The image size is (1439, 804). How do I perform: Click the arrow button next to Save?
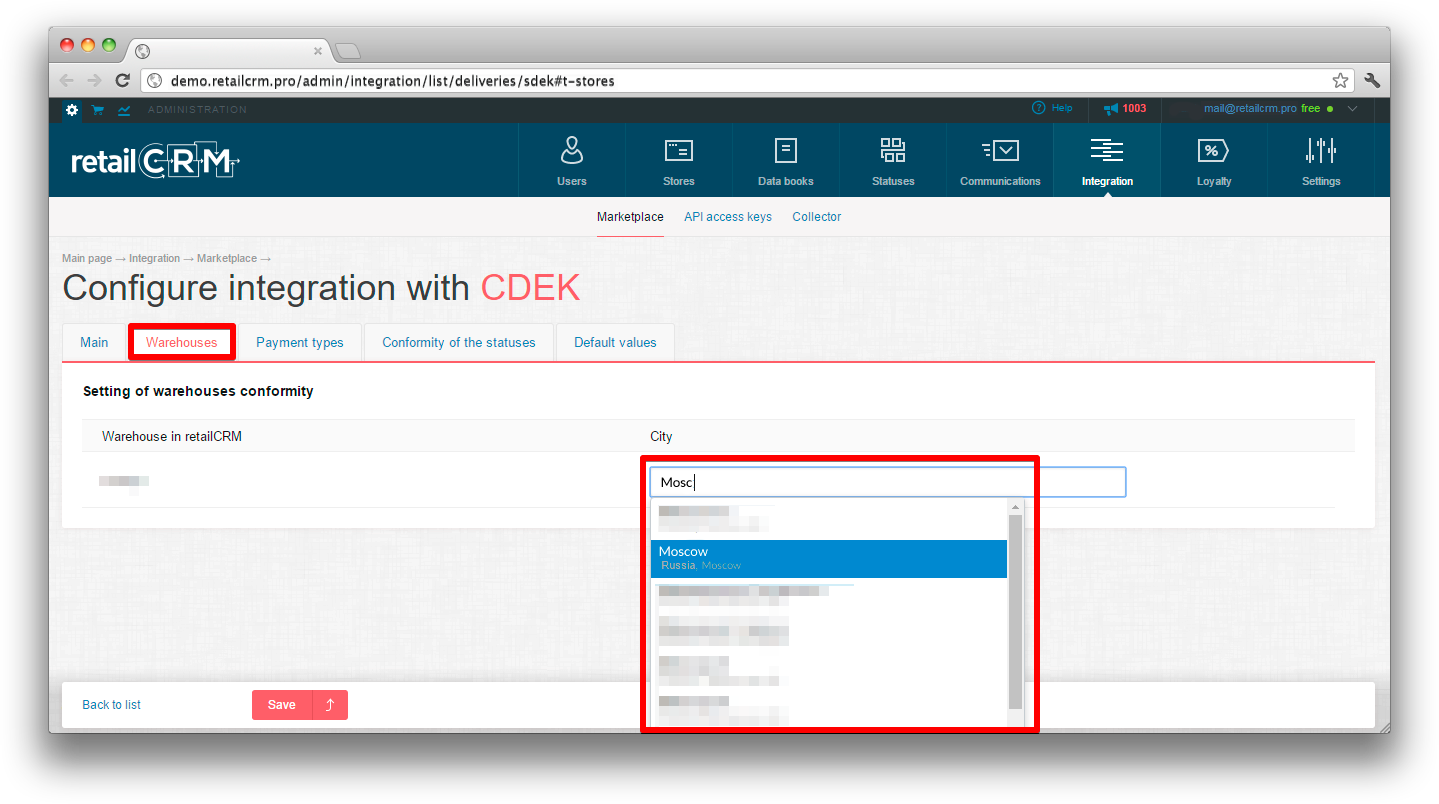[330, 705]
